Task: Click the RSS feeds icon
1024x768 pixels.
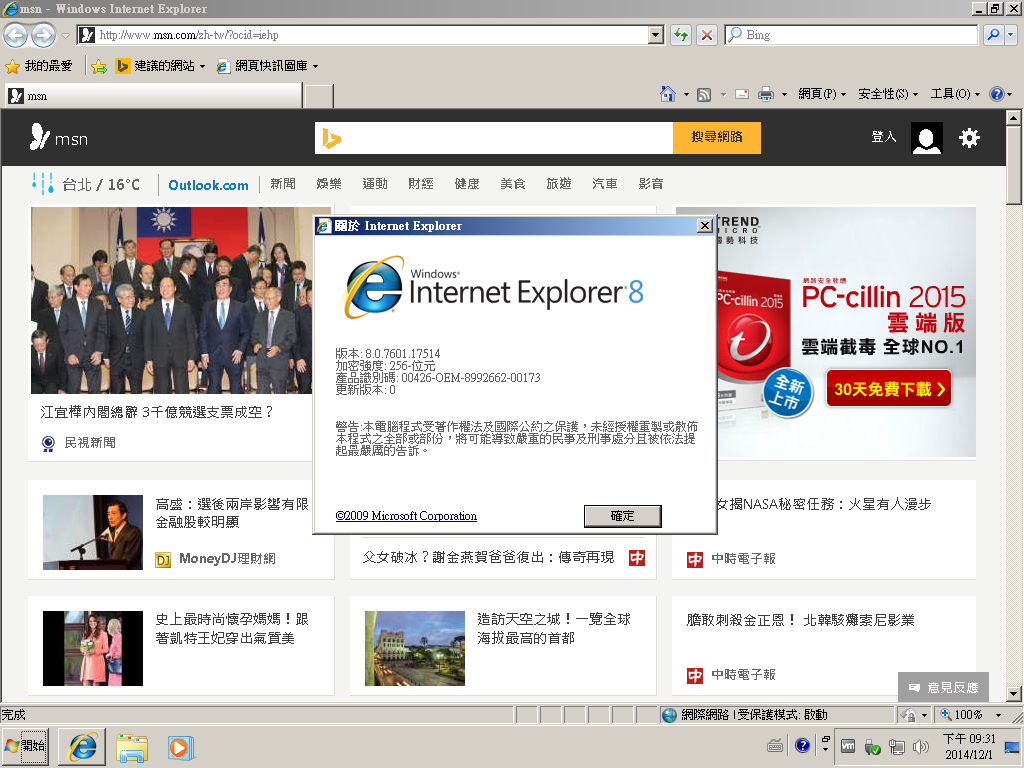Action: point(704,95)
